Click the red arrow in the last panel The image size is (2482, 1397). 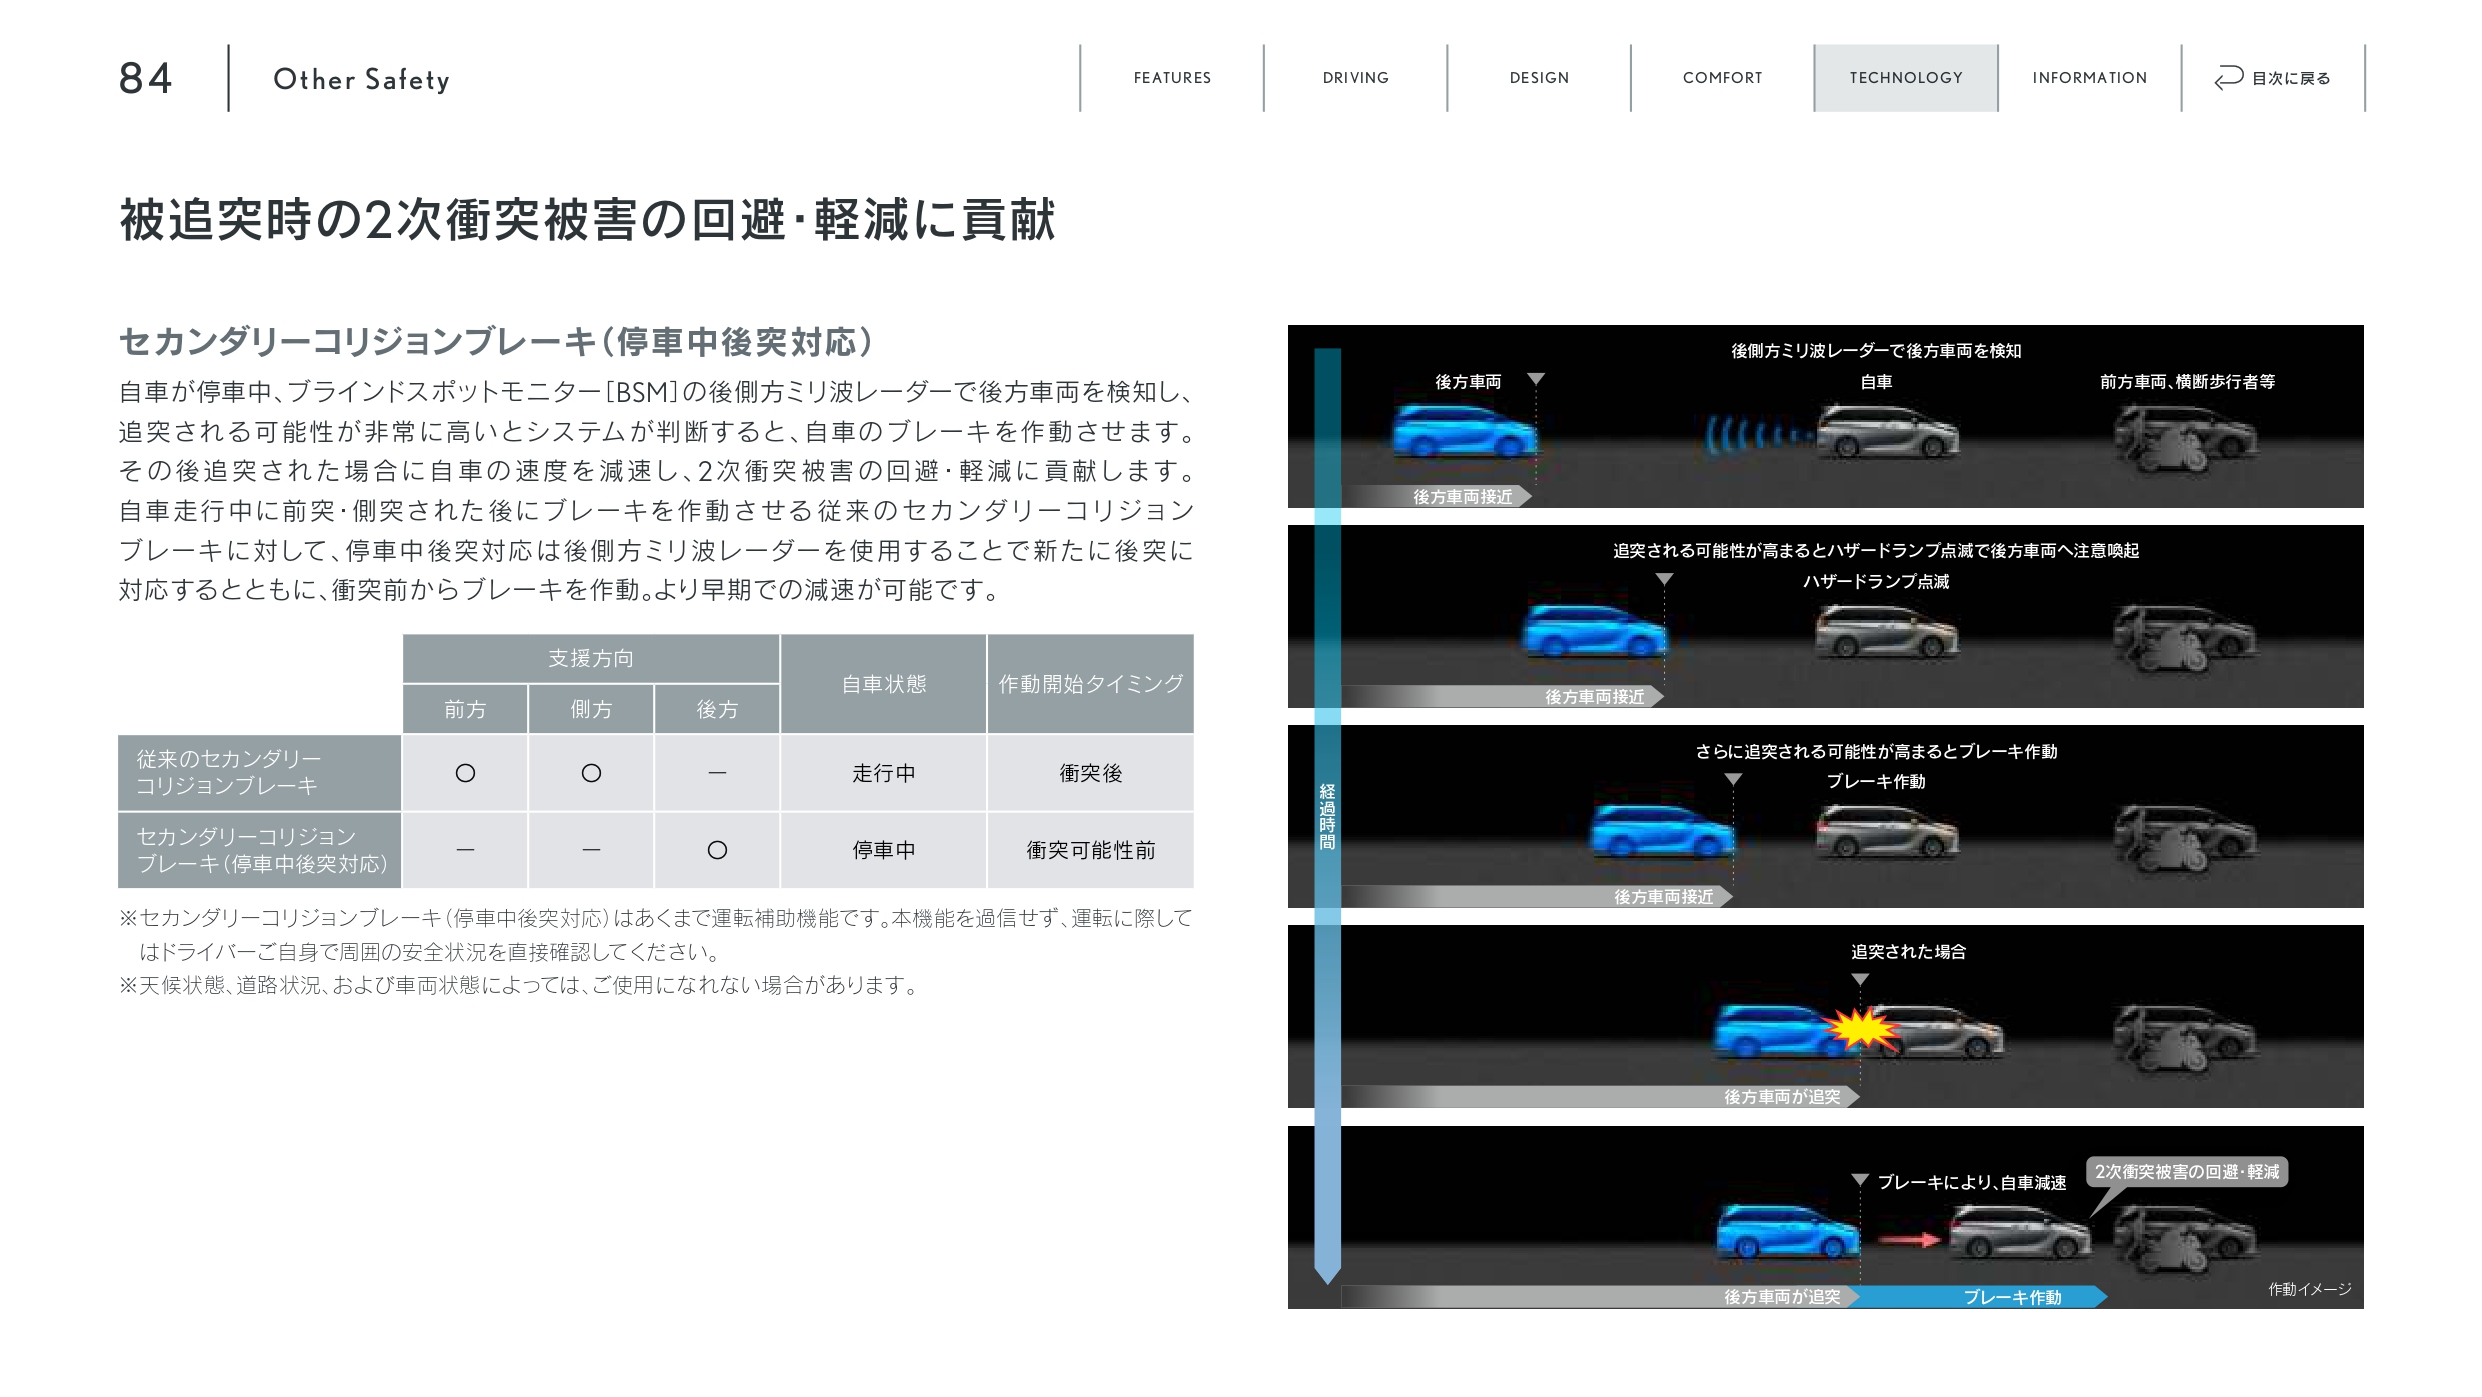pos(1907,1240)
